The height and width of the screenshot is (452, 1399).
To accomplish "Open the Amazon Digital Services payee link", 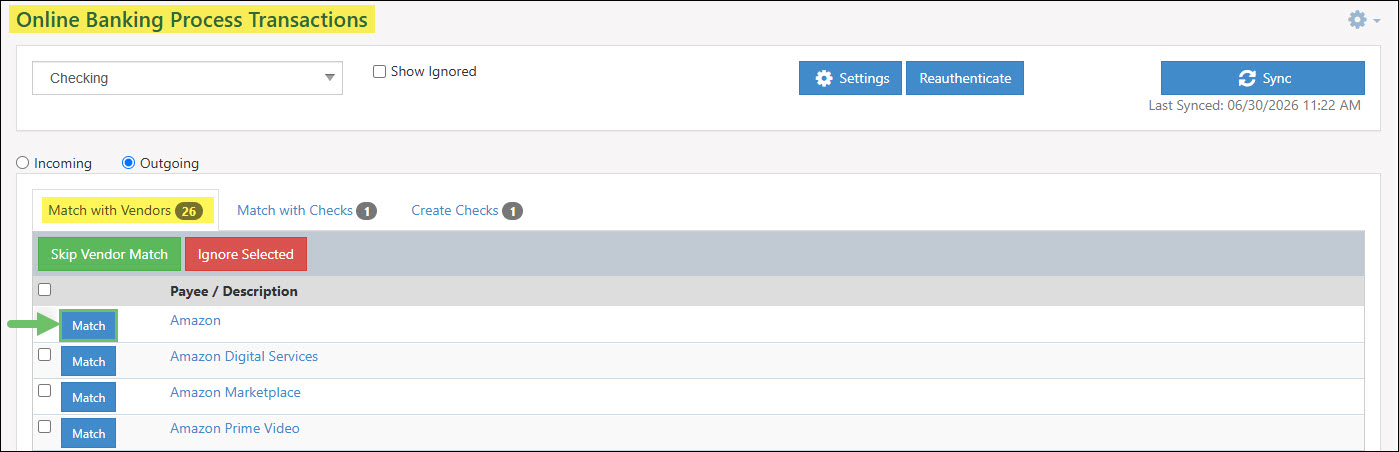I will [x=244, y=356].
